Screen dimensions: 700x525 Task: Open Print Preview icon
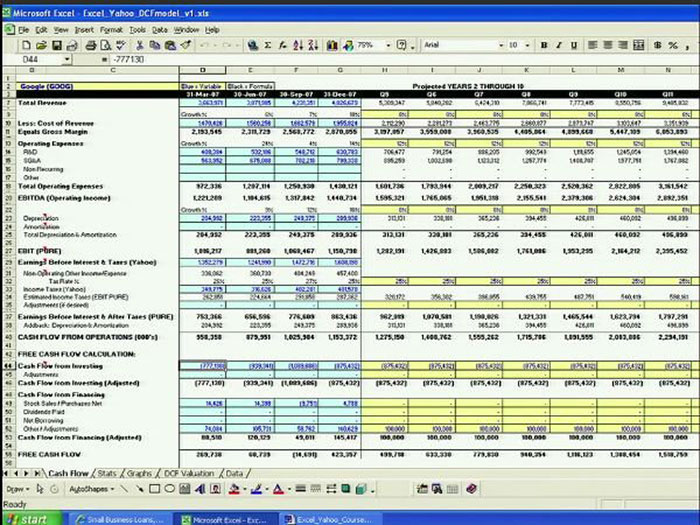(105, 45)
